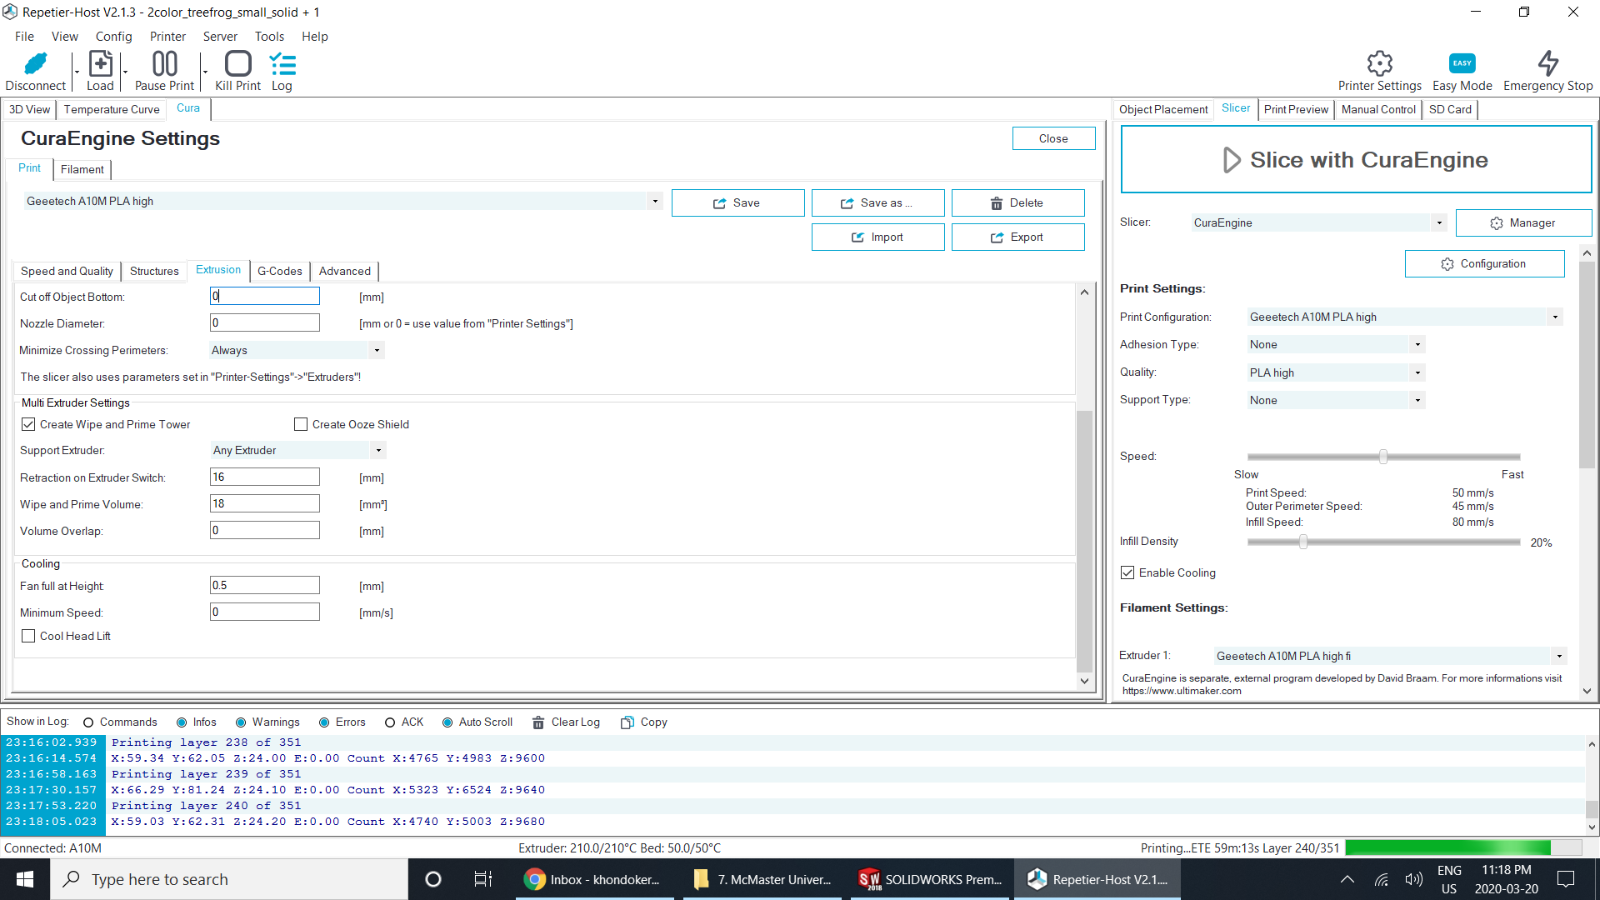Click the Load file icon
Image resolution: width=1600 pixels, height=900 pixels.
click(x=100, y=65)
